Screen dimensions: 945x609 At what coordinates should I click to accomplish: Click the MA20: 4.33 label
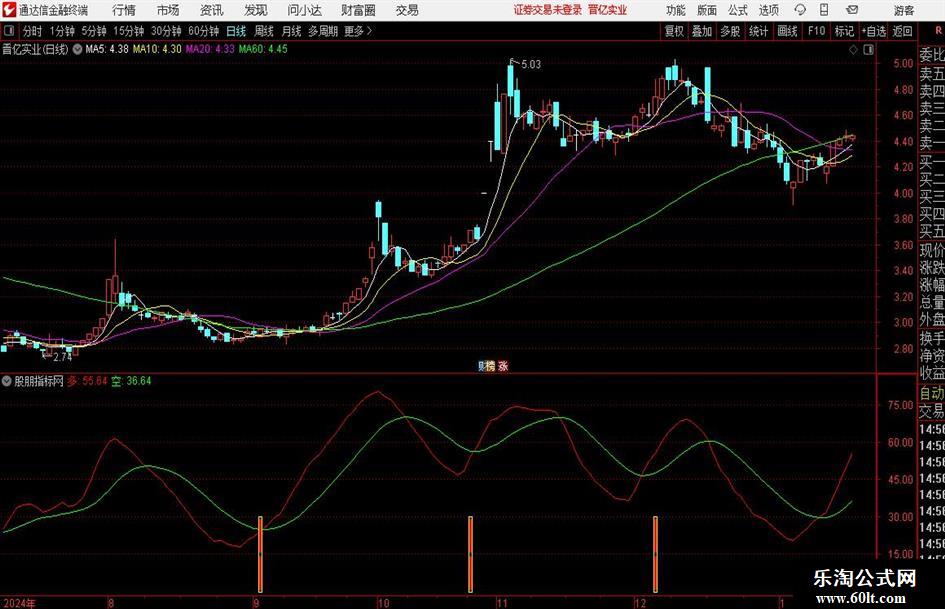pyautogui.click(x=210, y=49)
